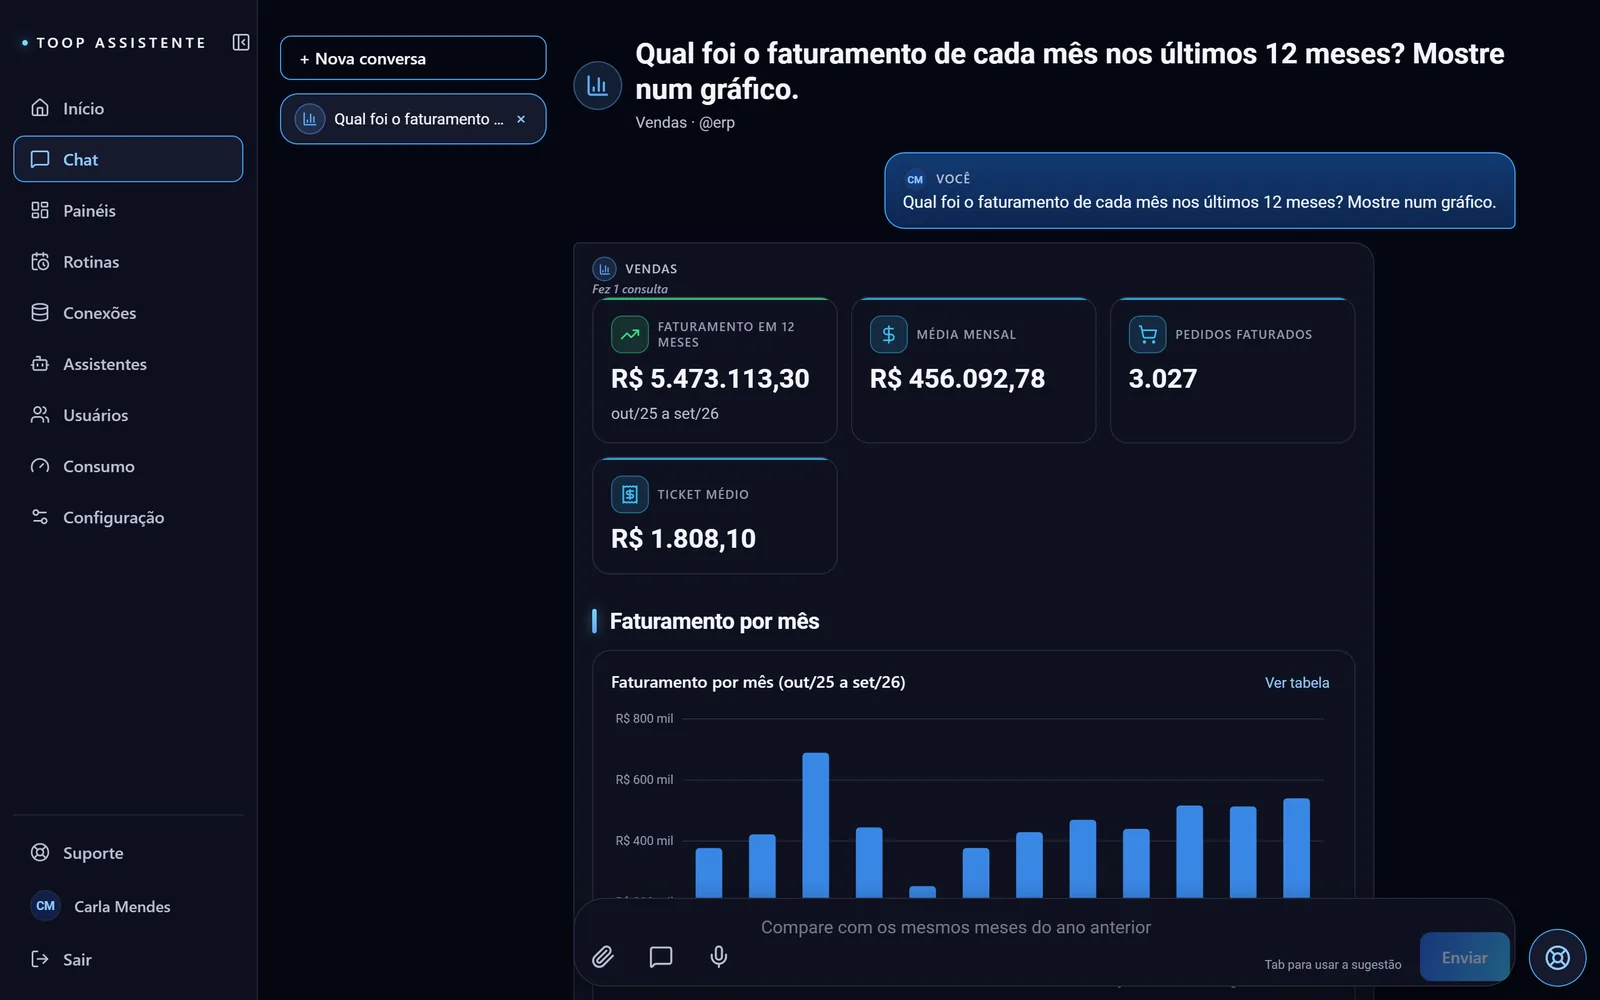Close the 'Qual foi o faturamento' conversation
The width and height of the screenshot is (1600, 1000).
pos(521,119)
